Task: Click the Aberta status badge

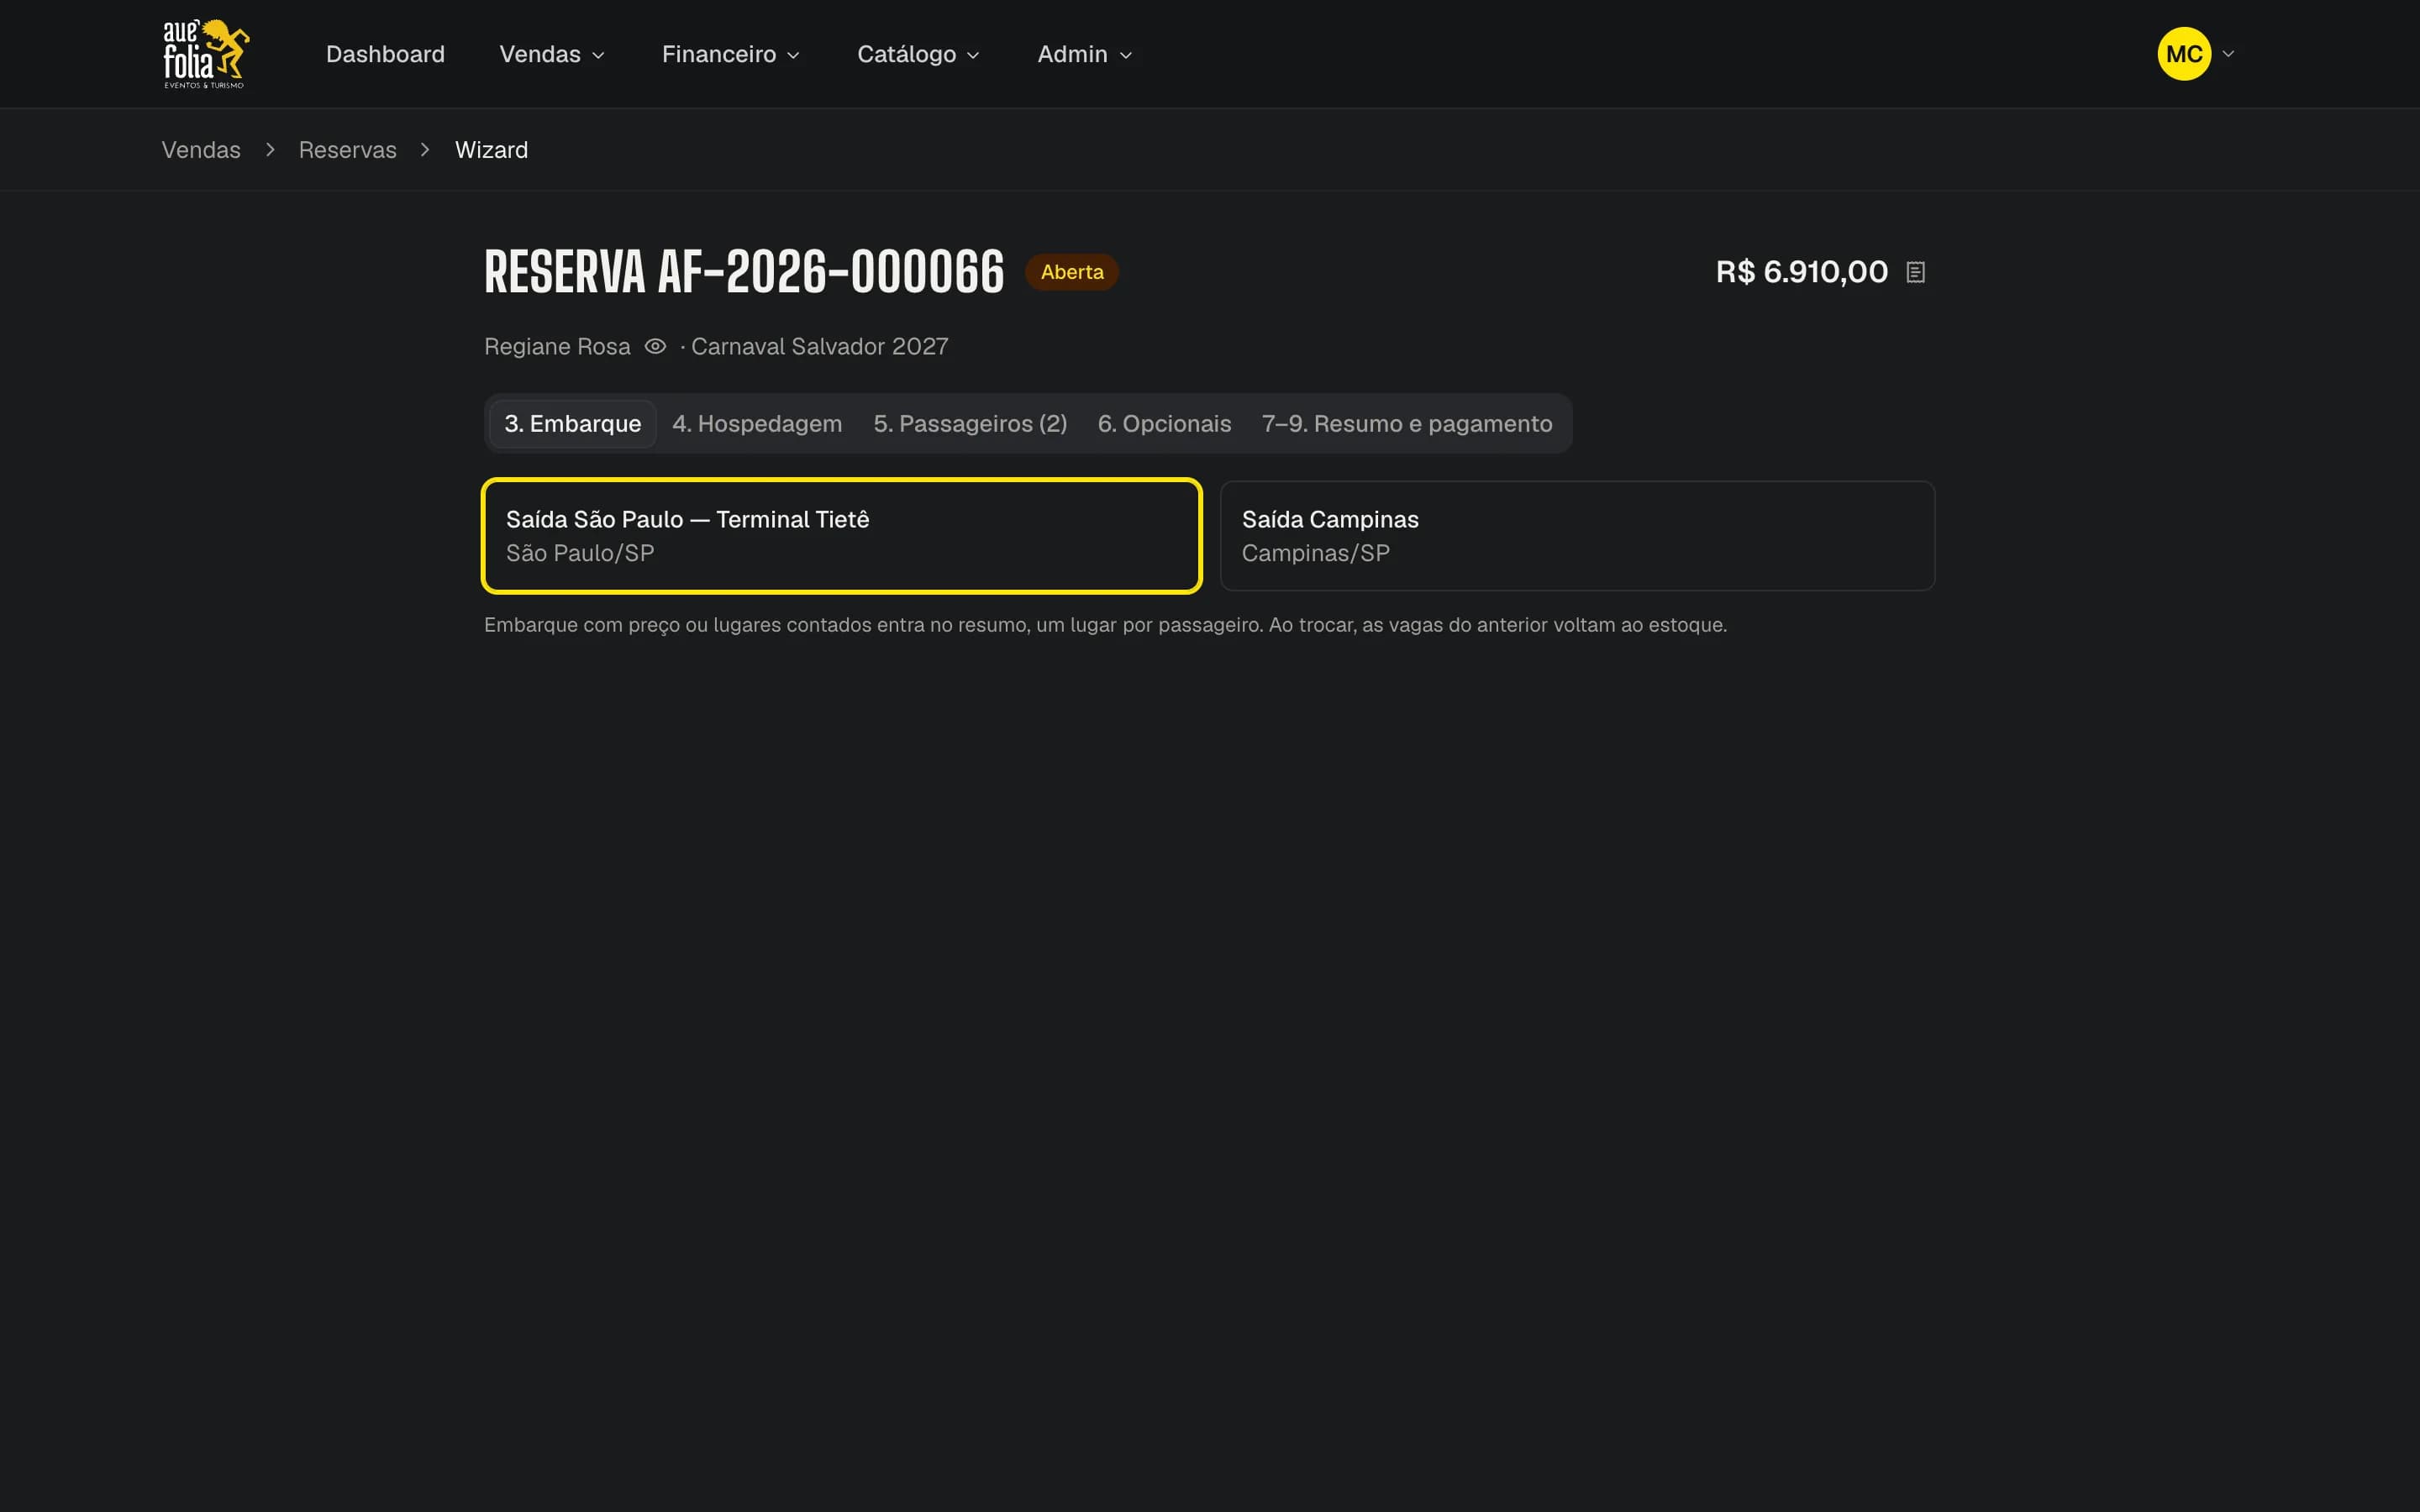Action: coord(1071,272)
